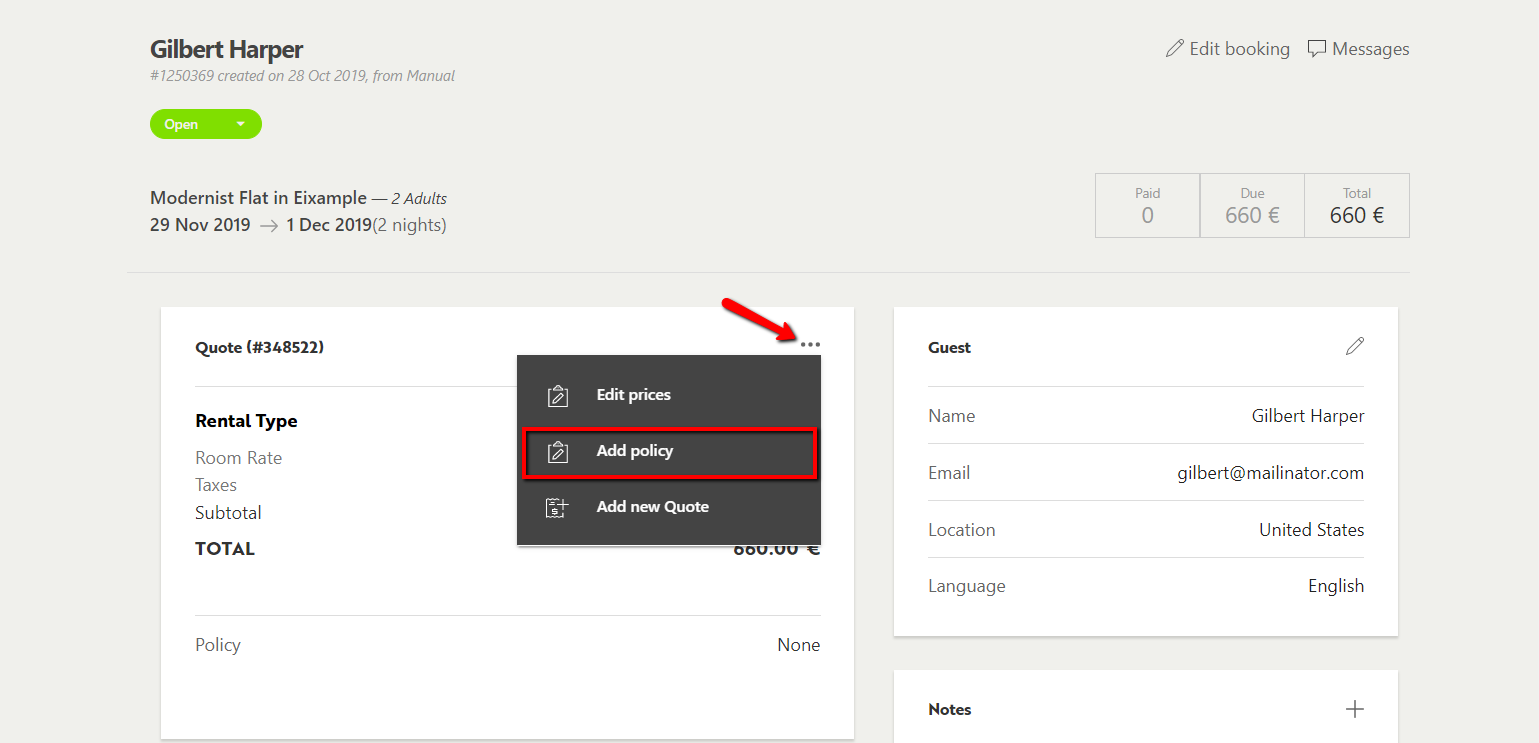The height and width of the screenshot is (743, 1539).
Task: Click the Guest card edit pencil icon
Action: tap(1355, 347)
